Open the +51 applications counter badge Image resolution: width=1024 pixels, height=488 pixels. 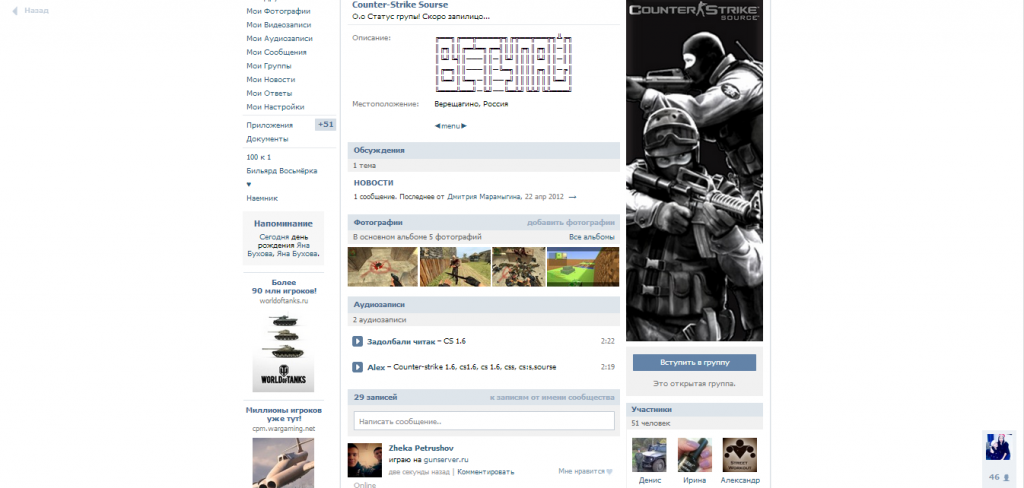point(325,125)
